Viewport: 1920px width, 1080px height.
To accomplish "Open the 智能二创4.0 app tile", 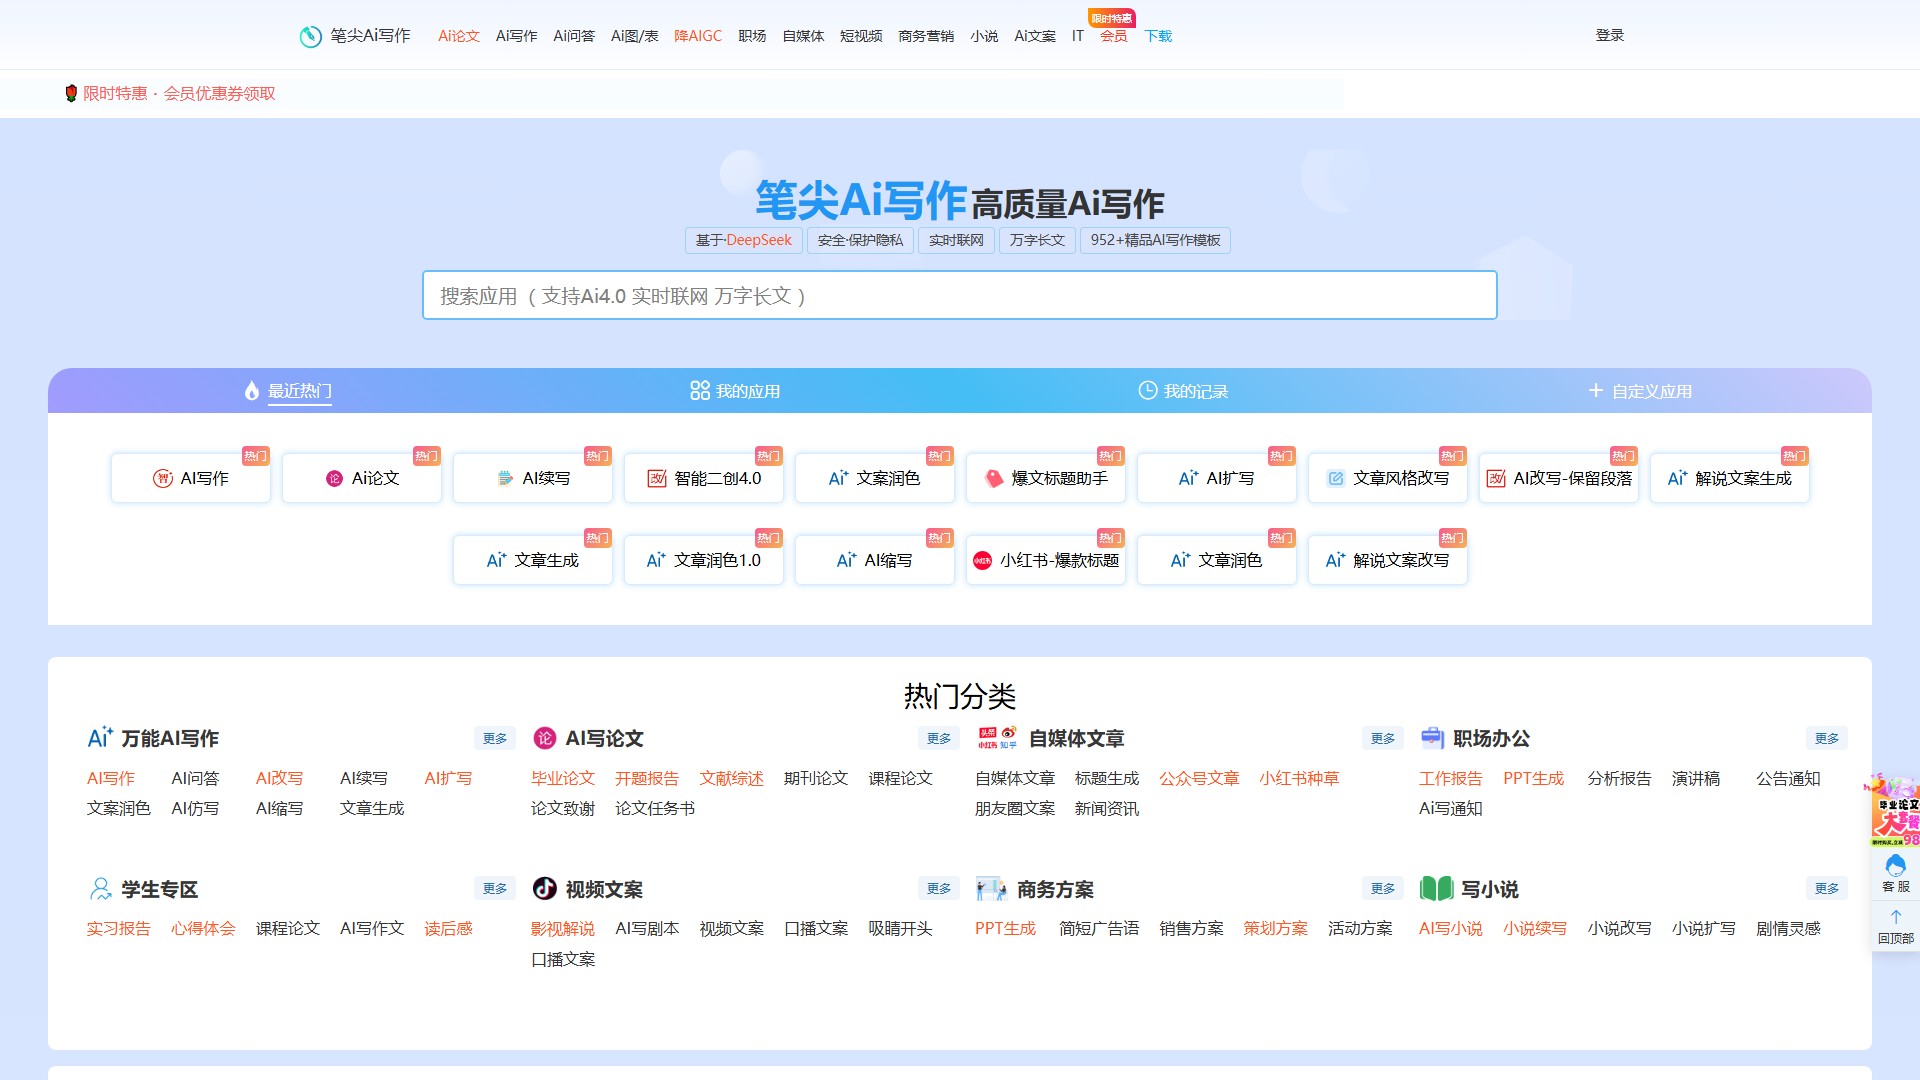I will click(704, 478).
